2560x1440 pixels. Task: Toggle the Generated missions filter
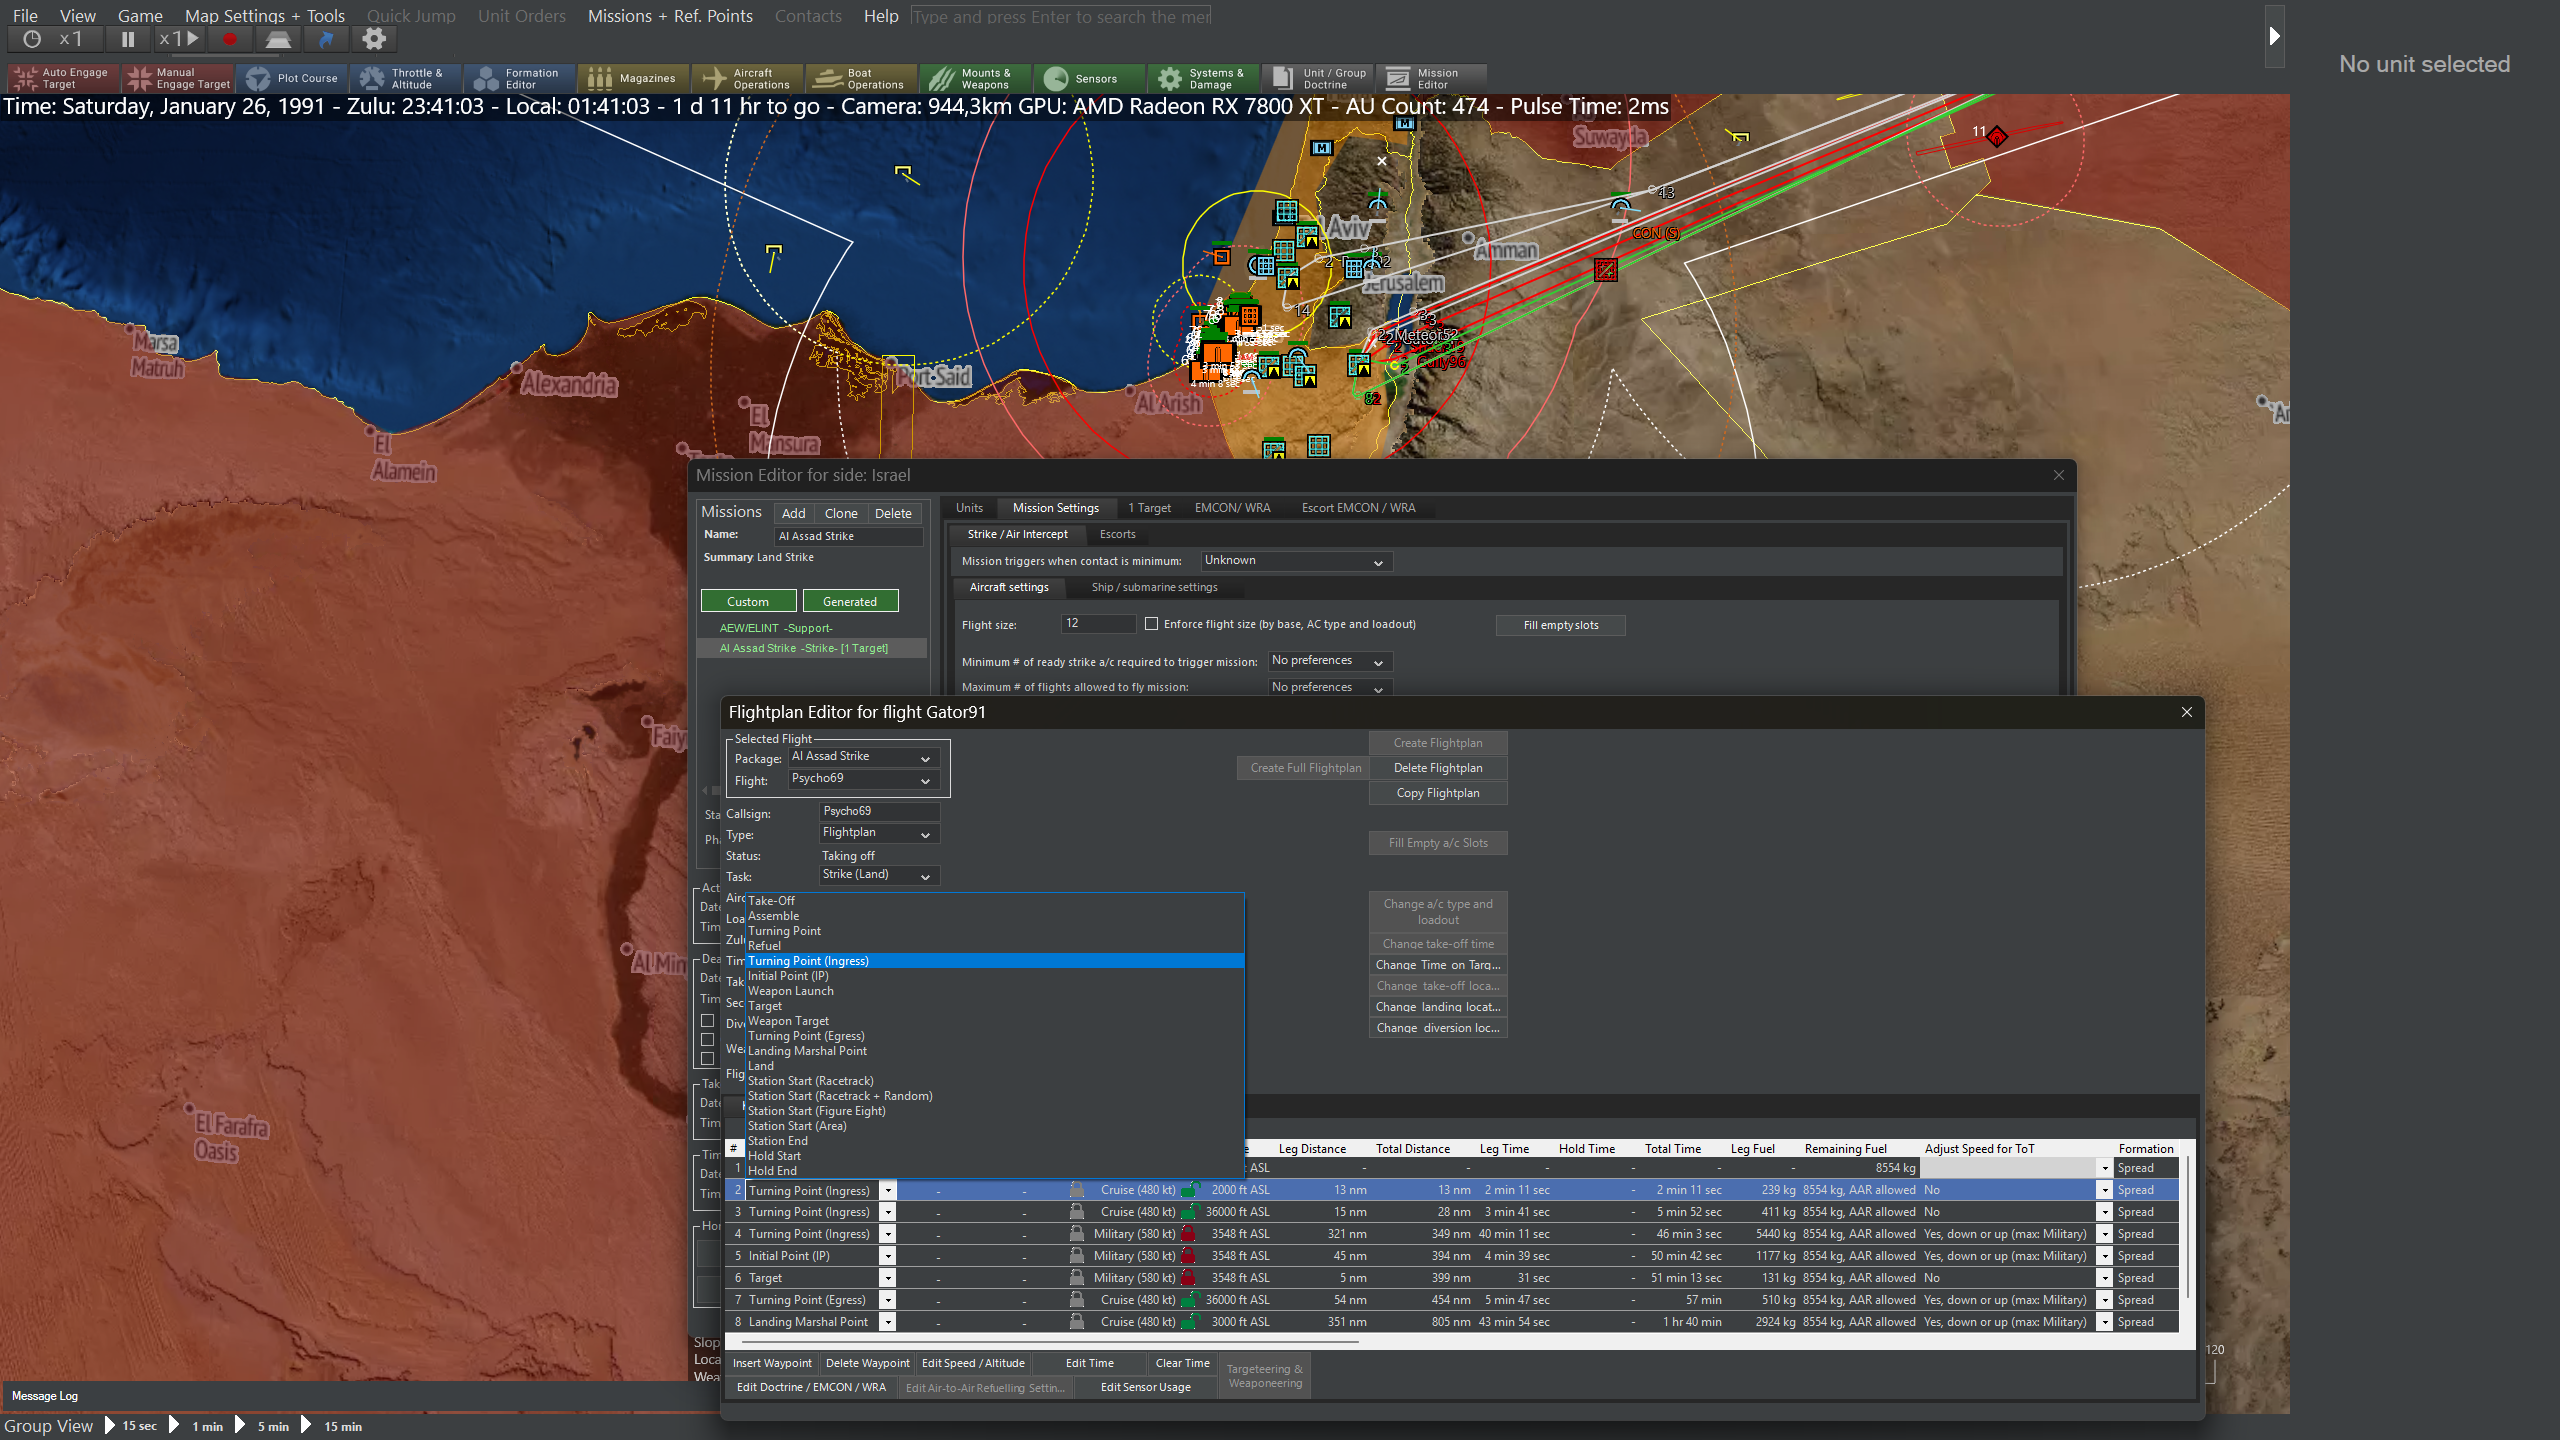click(x=850, y=601)
